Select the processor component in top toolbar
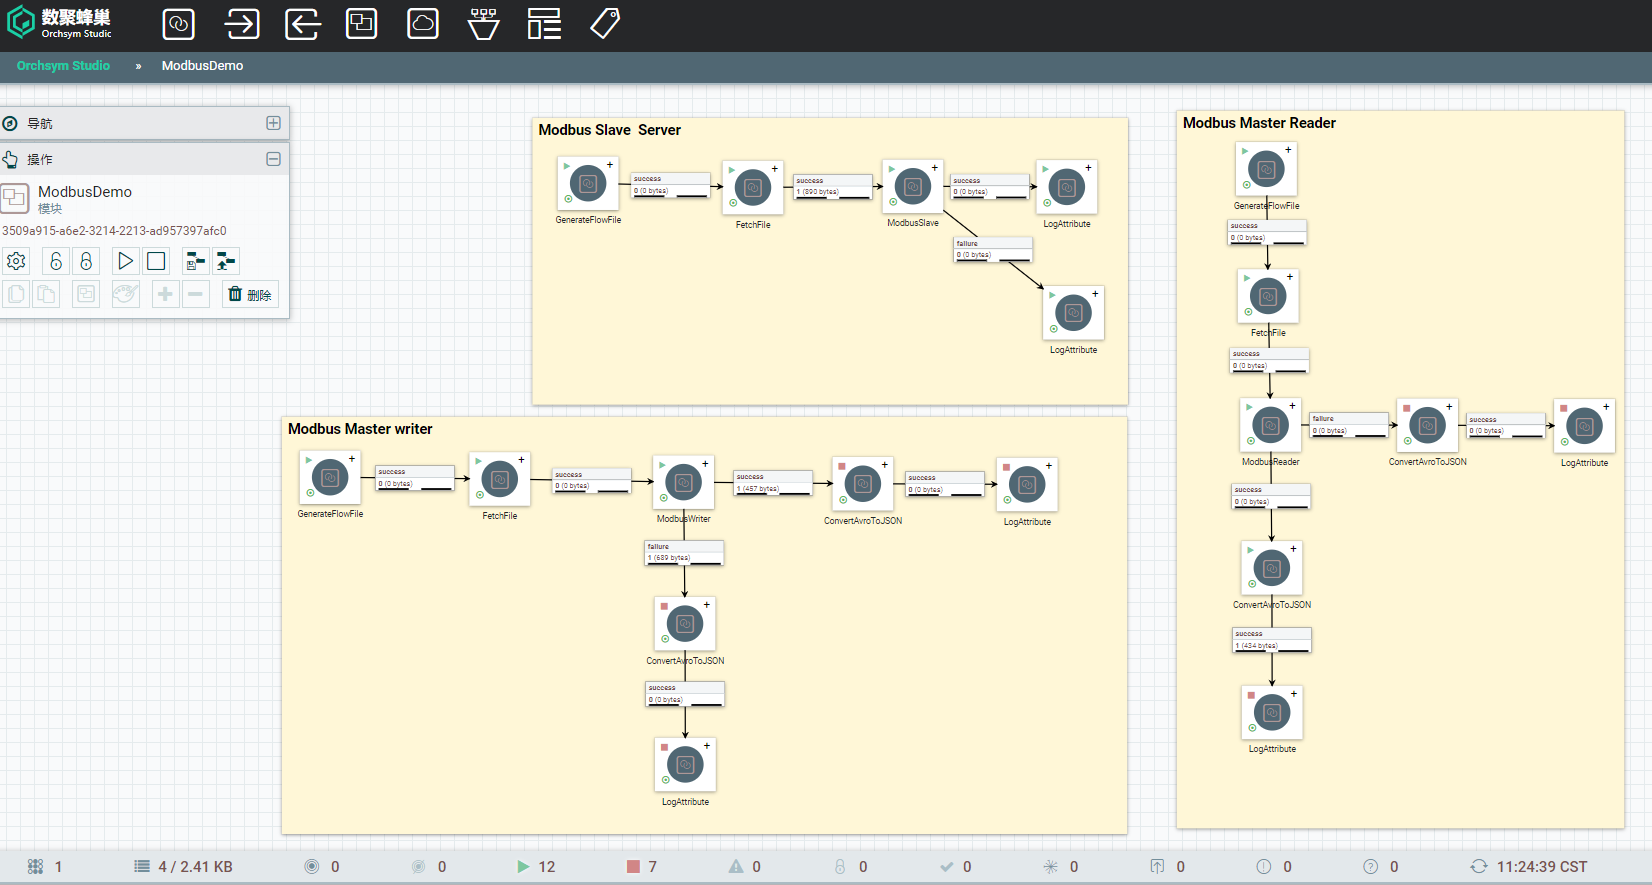The width and height of the screenshot is (1652, 885). coord(178,24)
